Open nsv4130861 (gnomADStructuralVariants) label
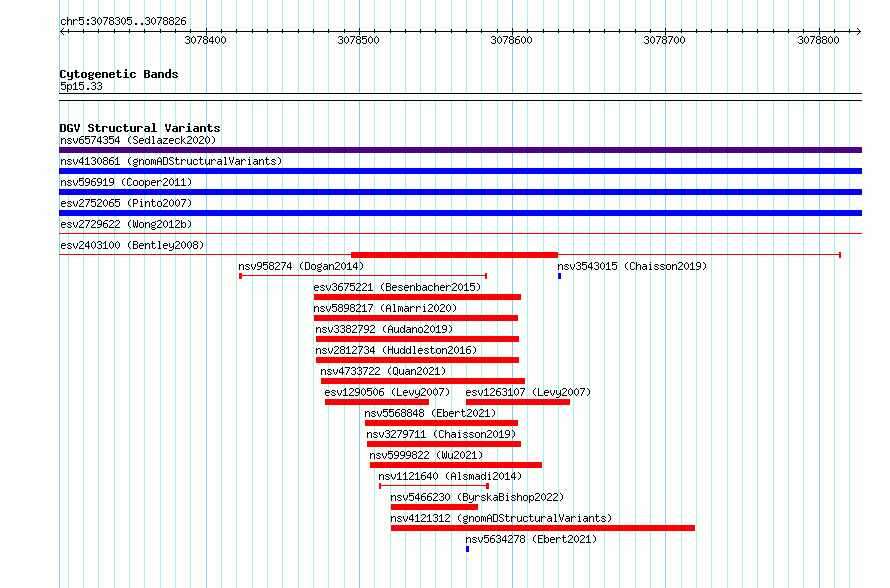This screenshot has height=588, width=890. click(x=171, y=161)
